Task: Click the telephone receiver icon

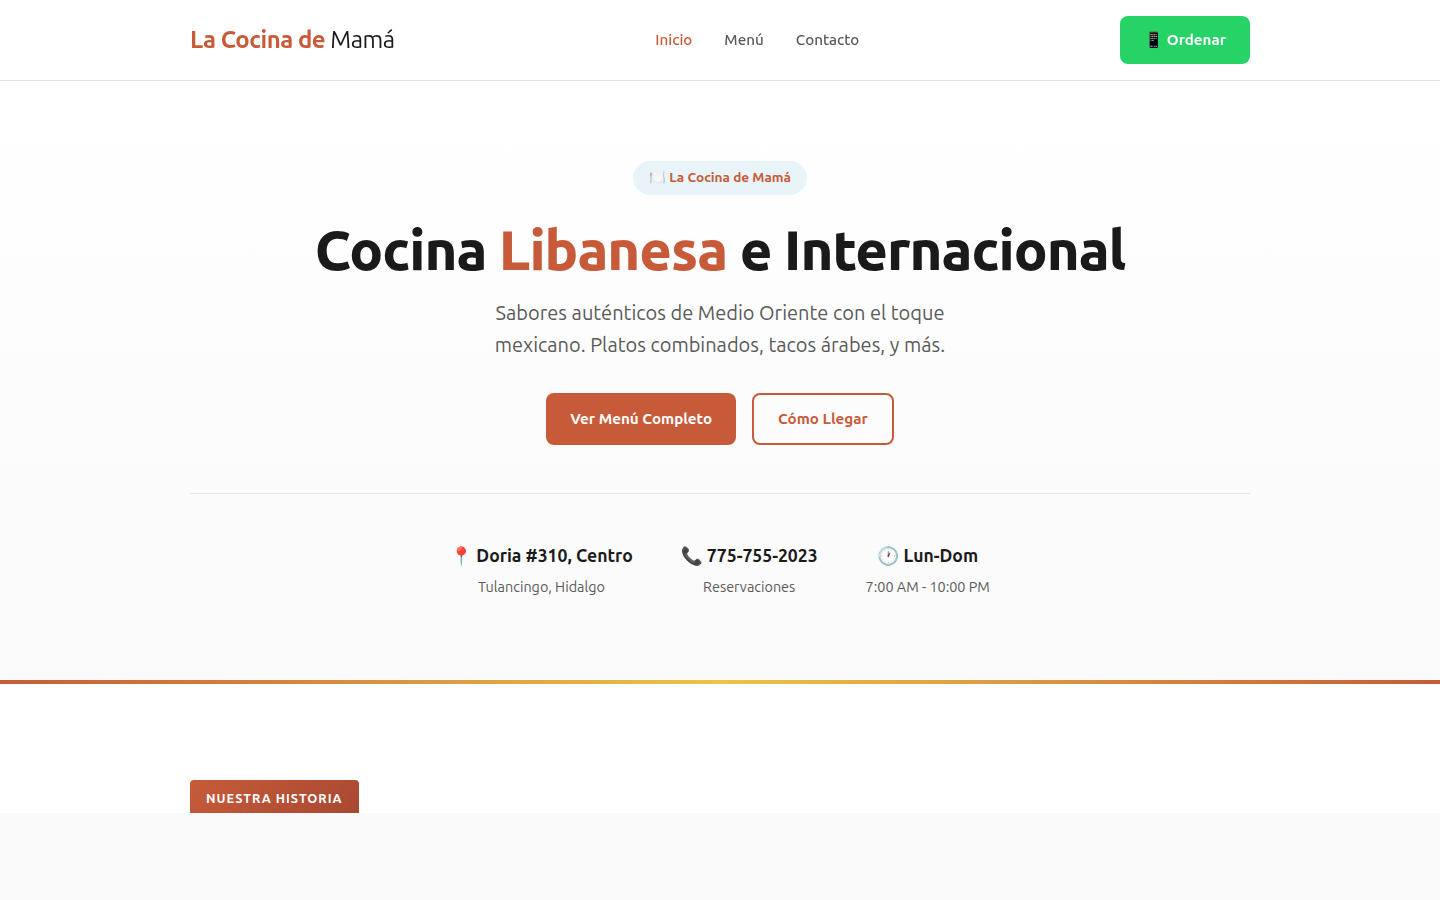Action: point(691,556)
